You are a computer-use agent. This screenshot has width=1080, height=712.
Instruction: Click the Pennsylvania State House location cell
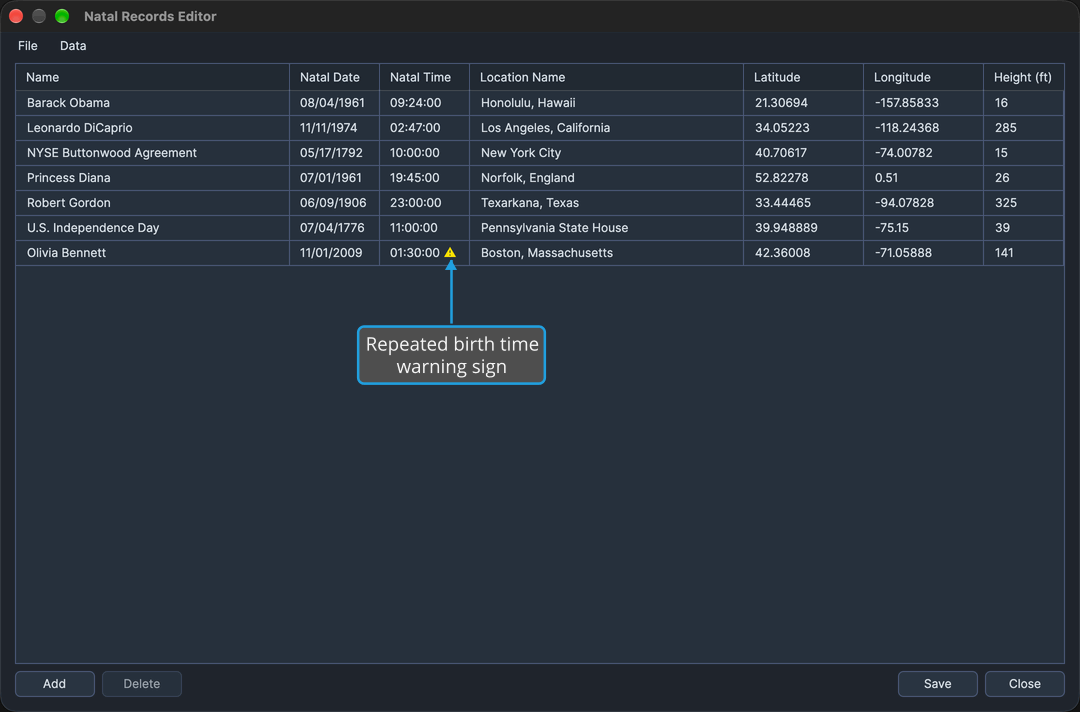coord(607,228)
